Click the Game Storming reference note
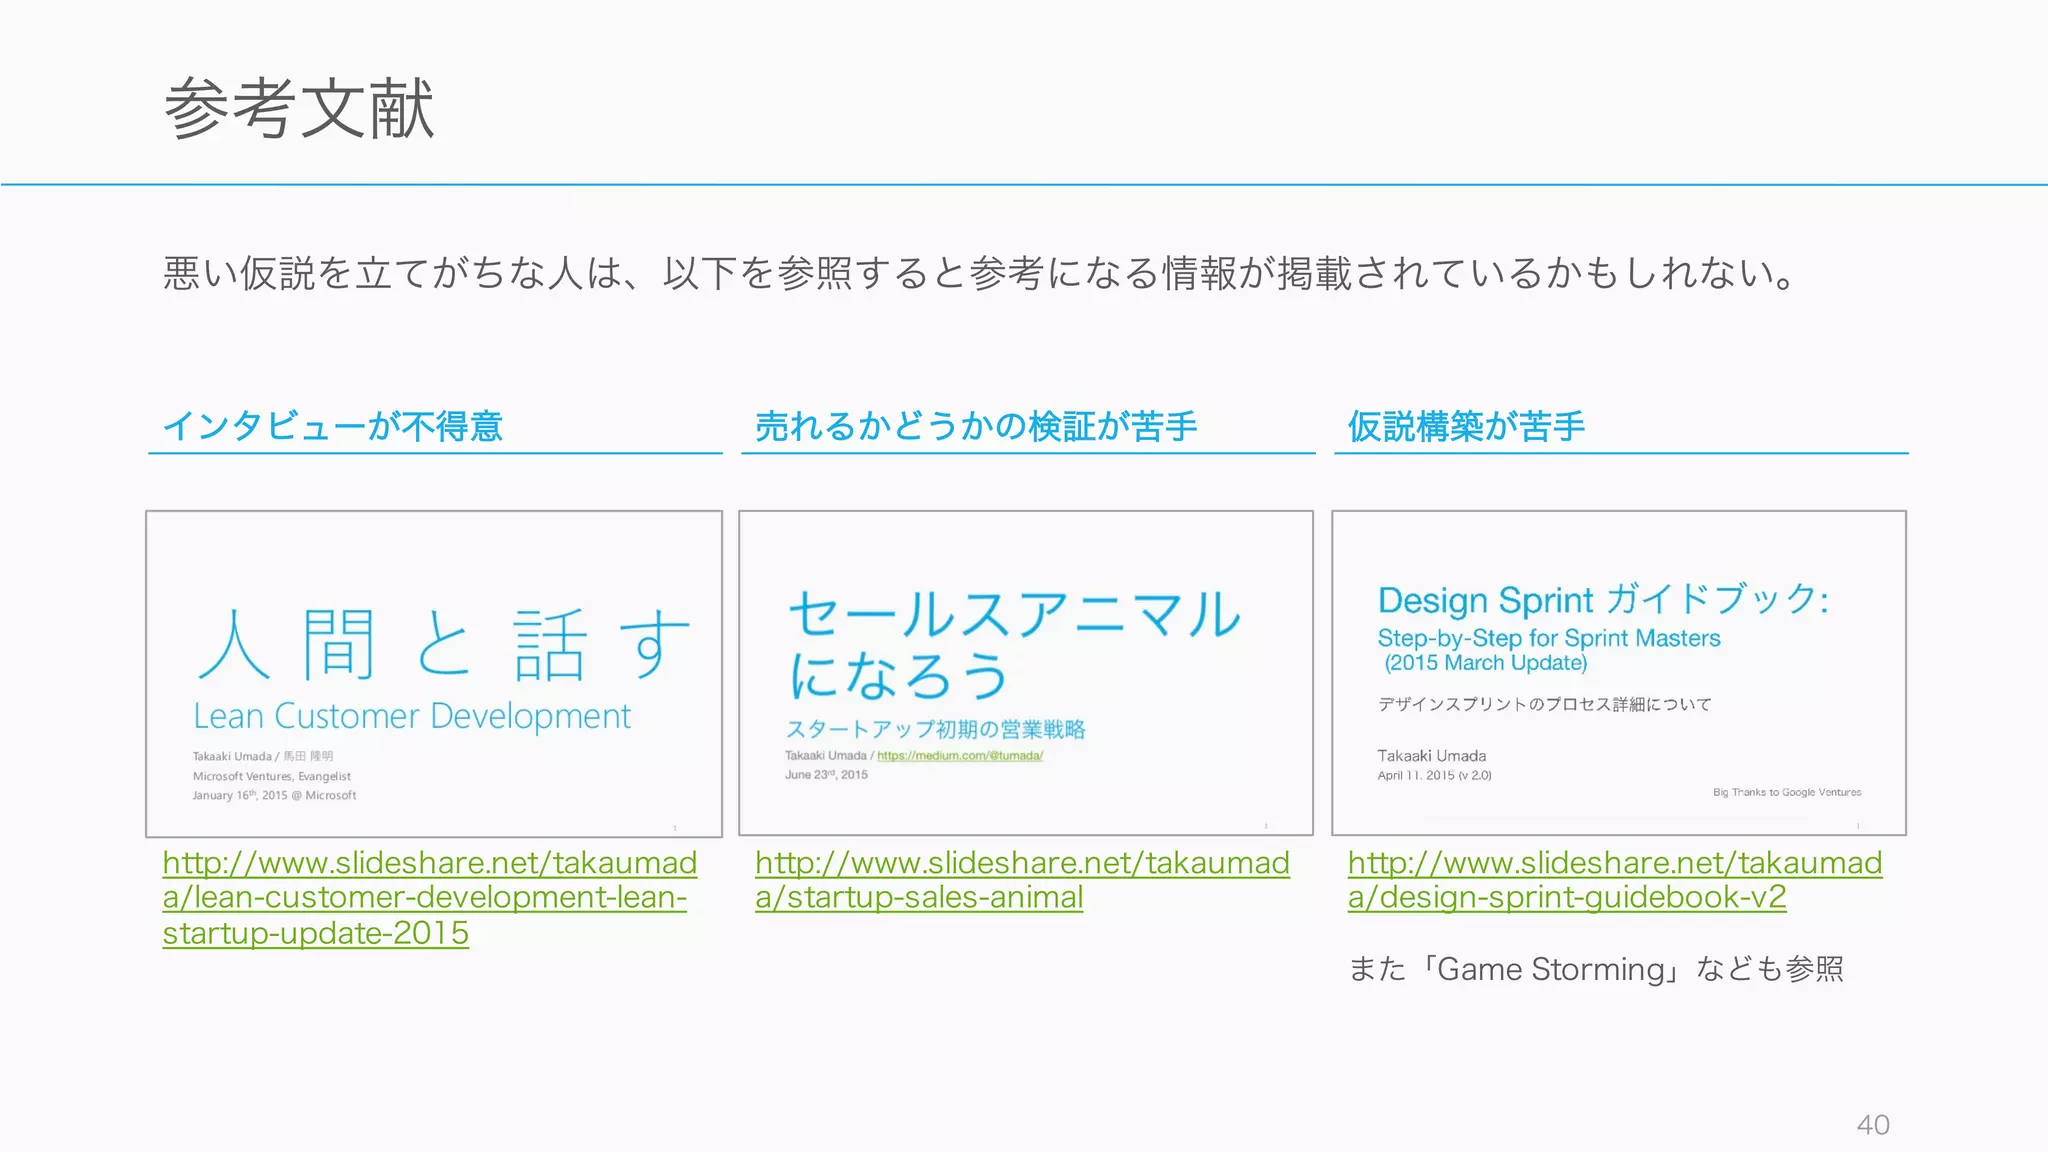The width and height of the screenshot is (2048, 1152). pos(1595,969)
